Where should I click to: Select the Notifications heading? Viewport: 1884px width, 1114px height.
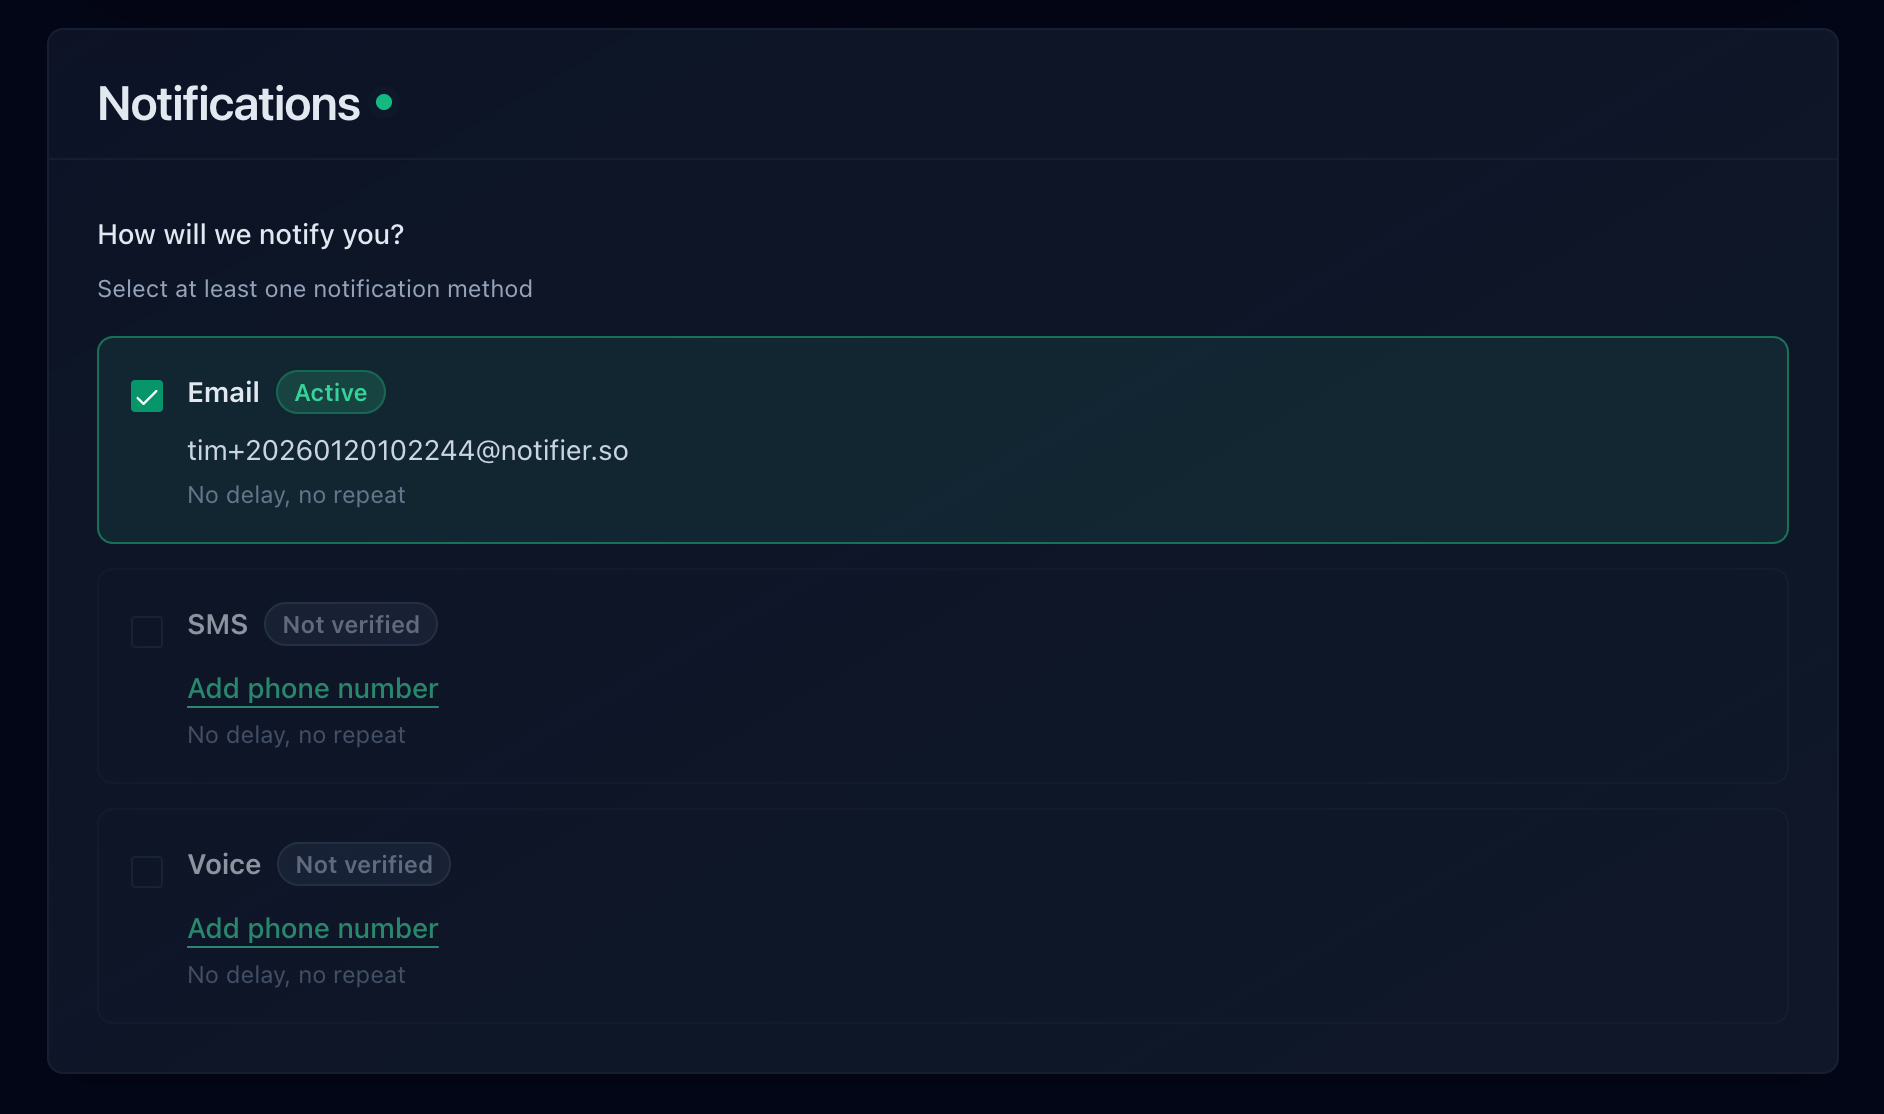229,104
